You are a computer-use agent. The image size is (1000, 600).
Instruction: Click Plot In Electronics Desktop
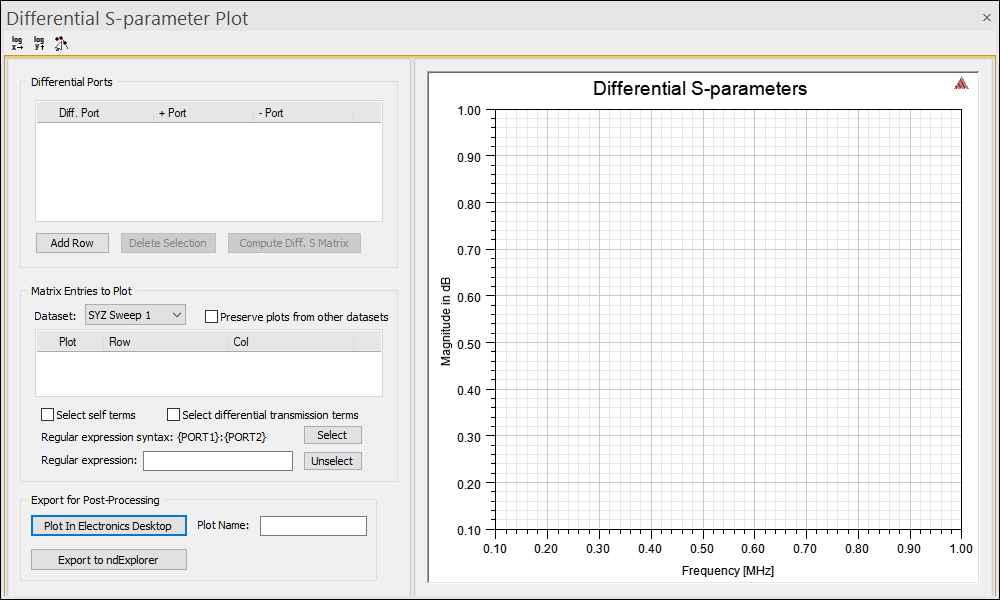pos(108,525)
